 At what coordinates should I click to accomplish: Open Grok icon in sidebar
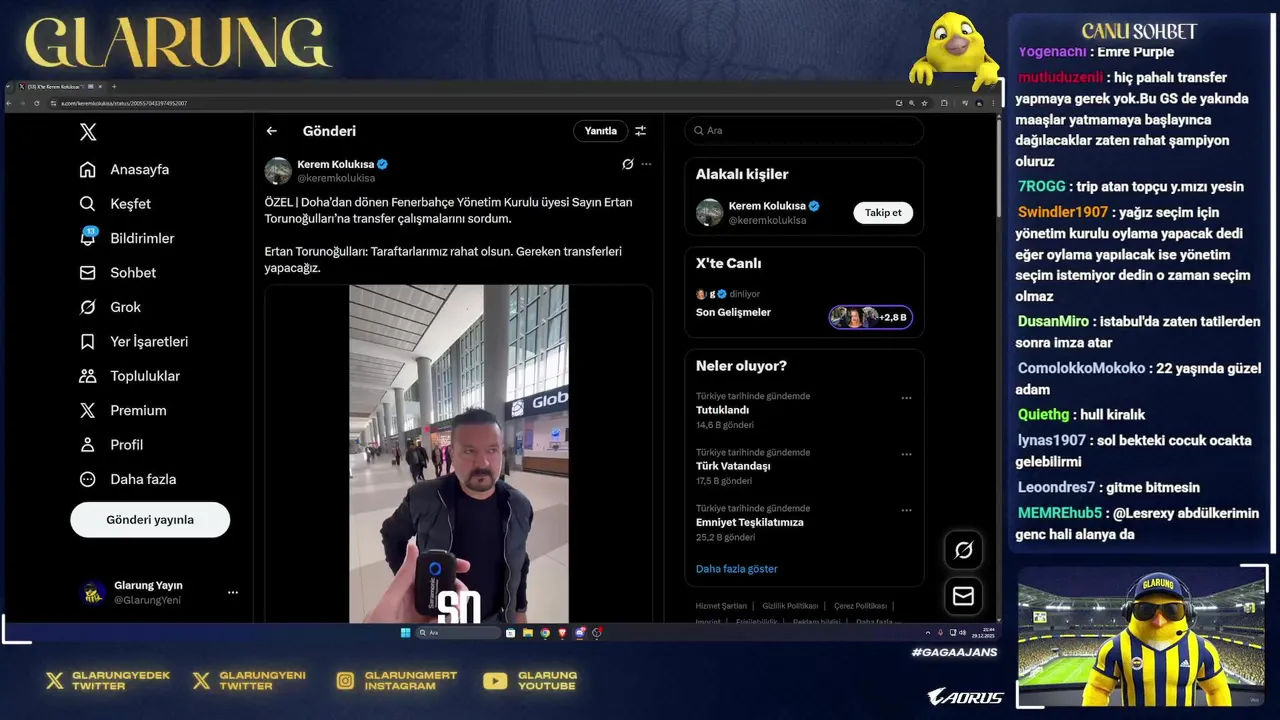(x=88, y=307)
